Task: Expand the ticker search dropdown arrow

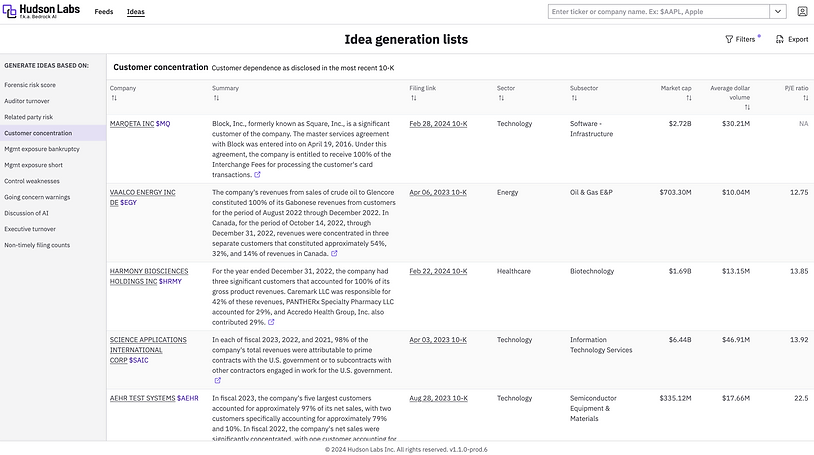Action: tap(777, 11)
